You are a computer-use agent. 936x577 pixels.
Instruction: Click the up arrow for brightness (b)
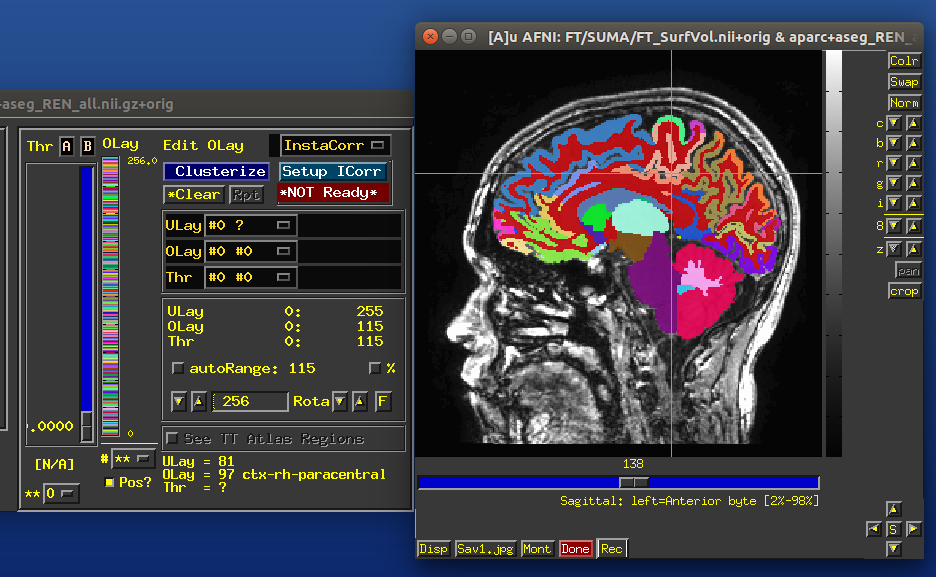point(913,143)
